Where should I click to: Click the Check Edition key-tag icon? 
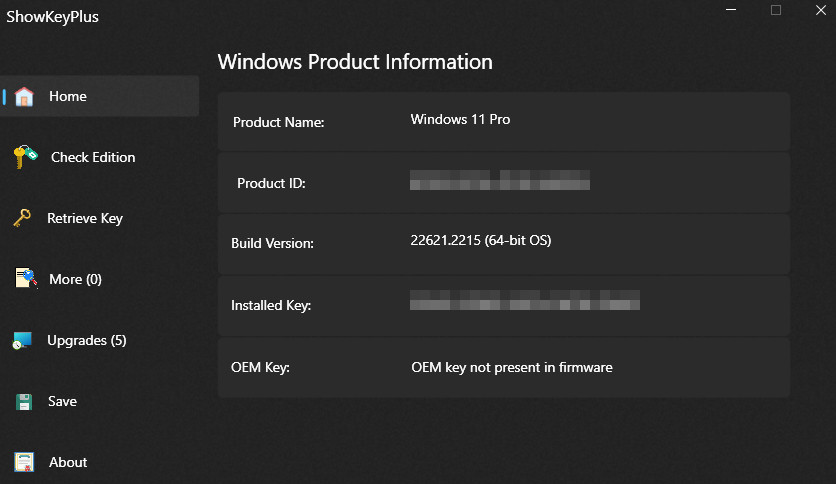pos(25,157)
